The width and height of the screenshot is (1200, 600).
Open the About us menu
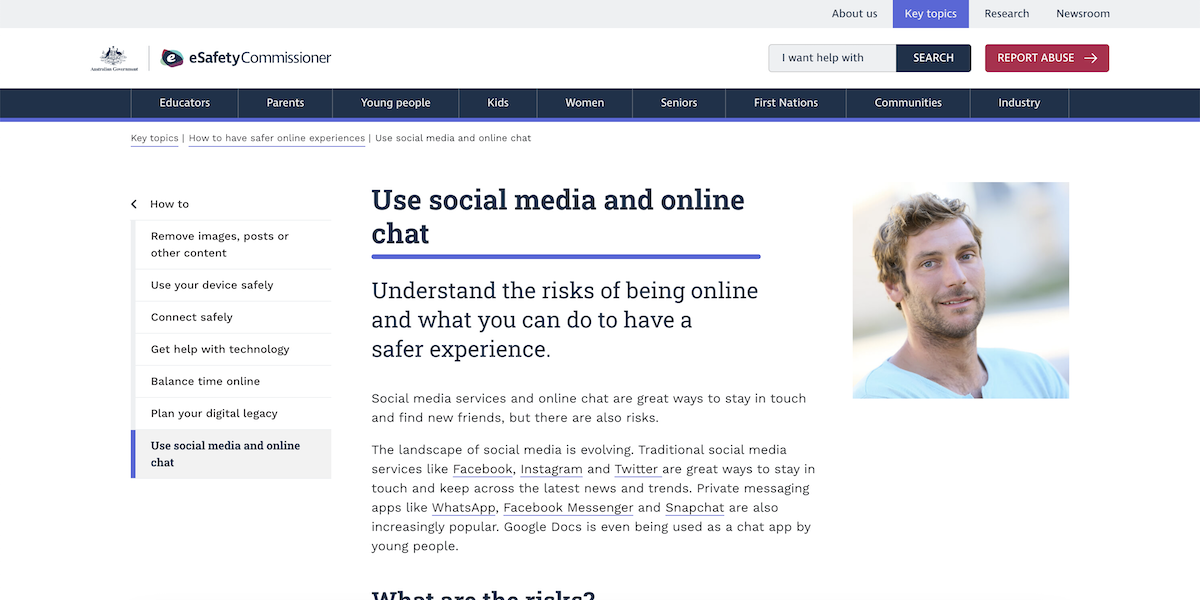tap(854, 13)
